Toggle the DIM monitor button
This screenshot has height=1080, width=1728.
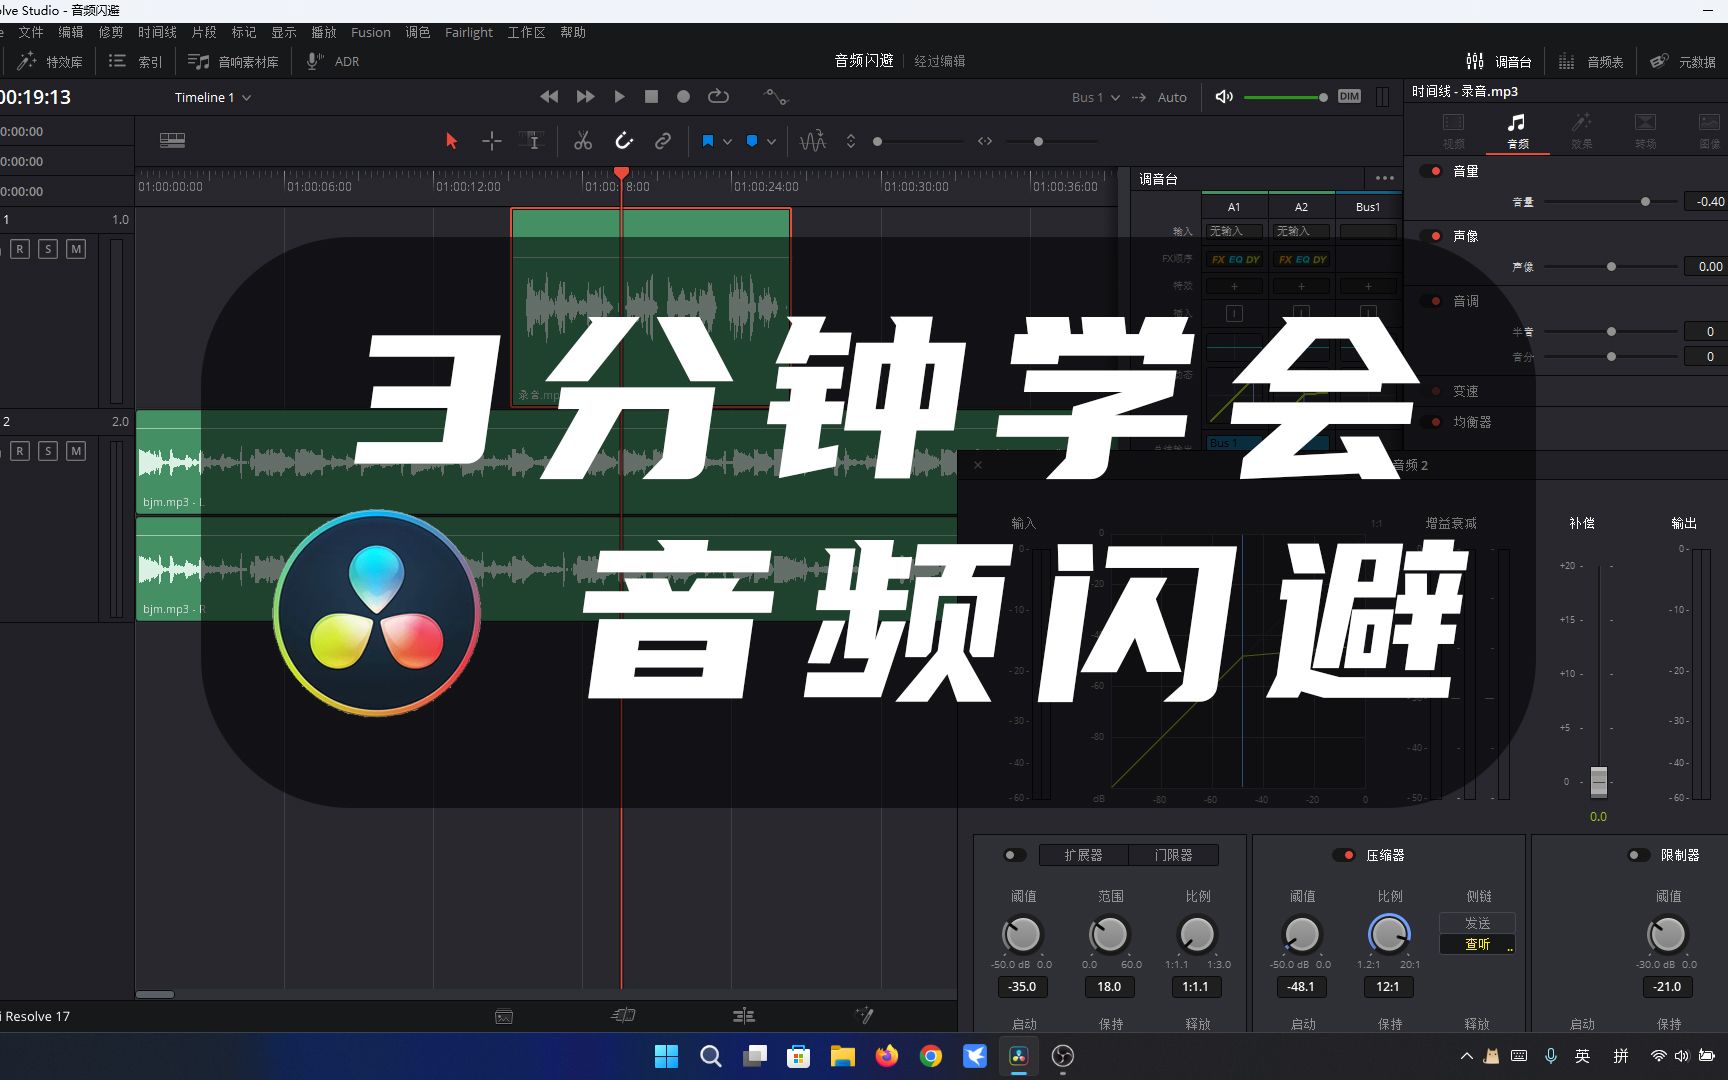click(1349, 97)
